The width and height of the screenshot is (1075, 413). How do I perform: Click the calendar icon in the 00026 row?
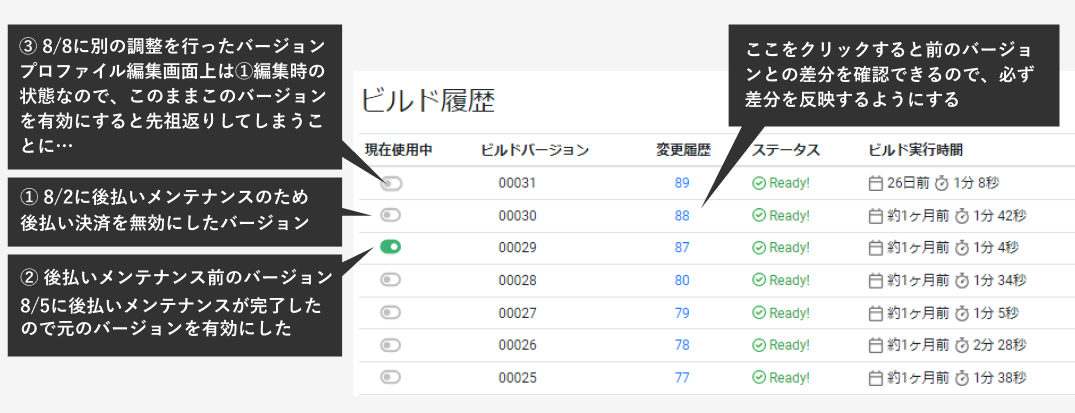click(x=875, y=345)
